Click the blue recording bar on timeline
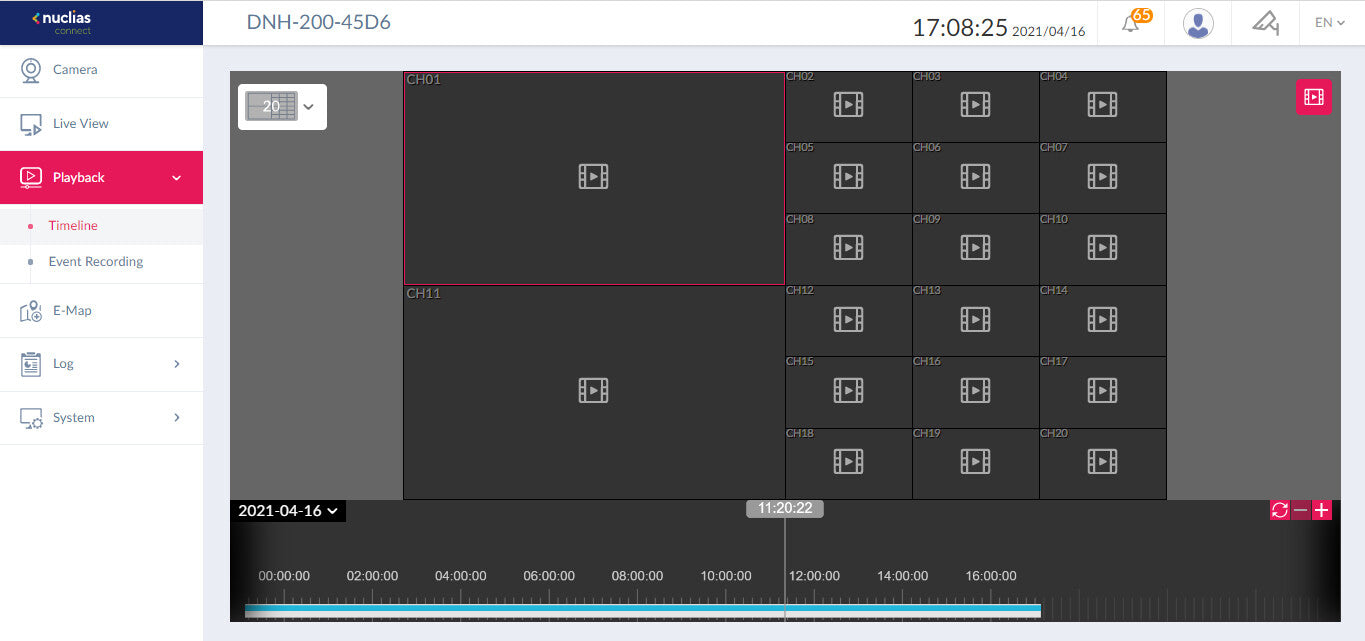This screenshot has width=1365, height=641. tap(643, 608)
